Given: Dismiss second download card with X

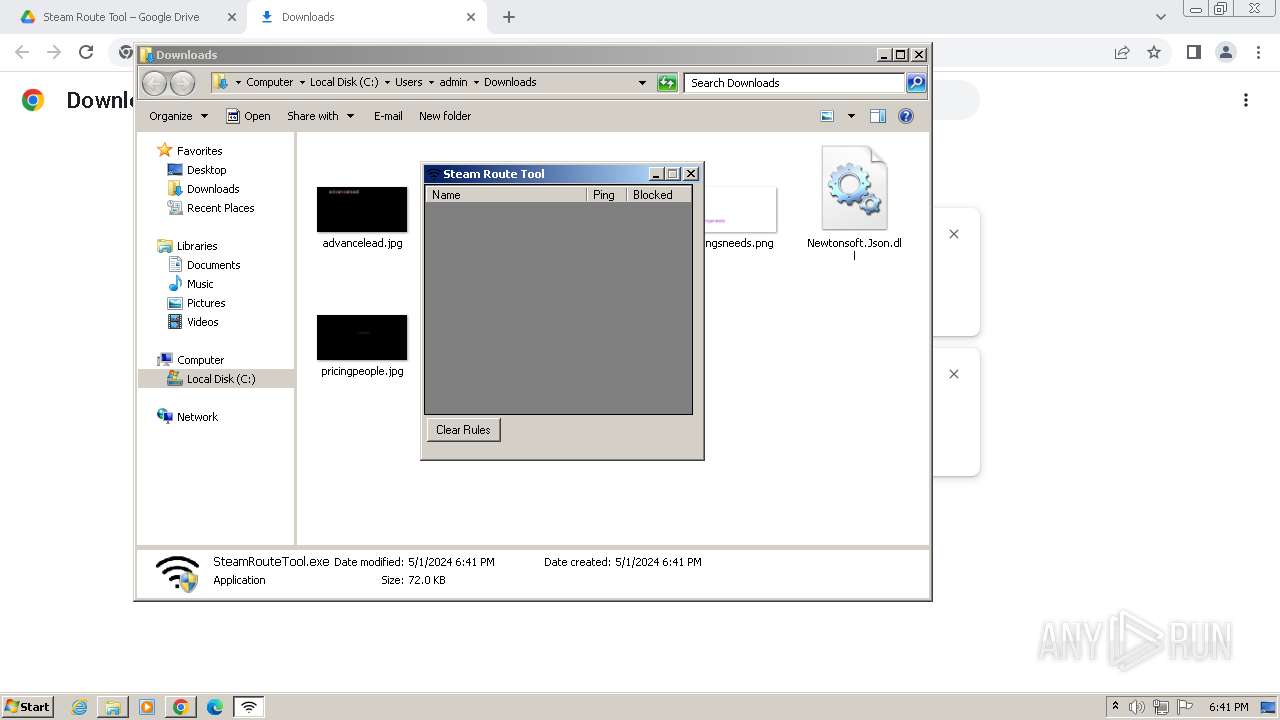Looking at the screenshot, I should (954, 374).
